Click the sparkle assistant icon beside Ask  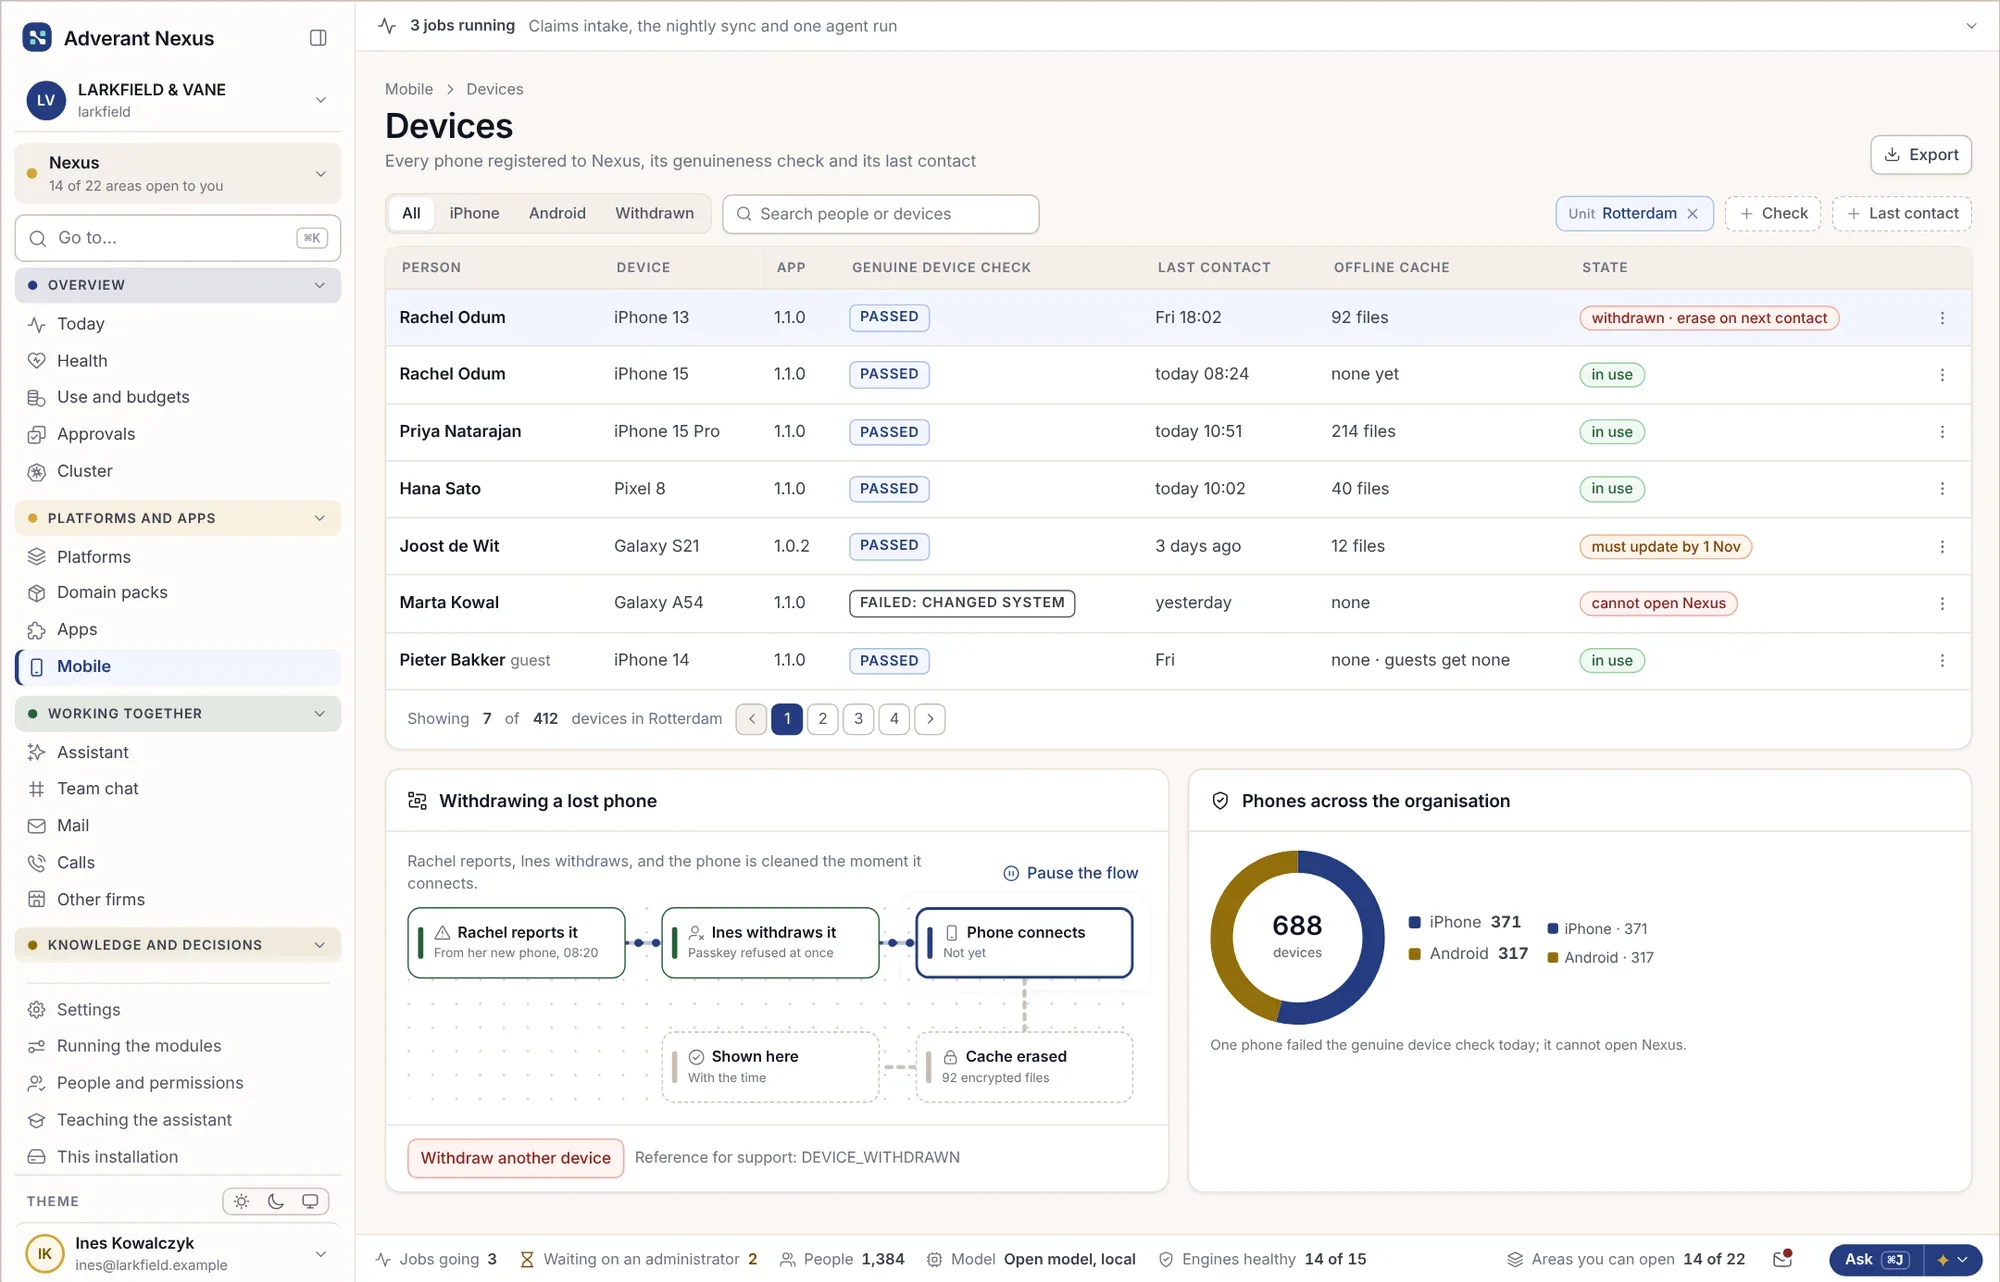tap(1942, 1260)
